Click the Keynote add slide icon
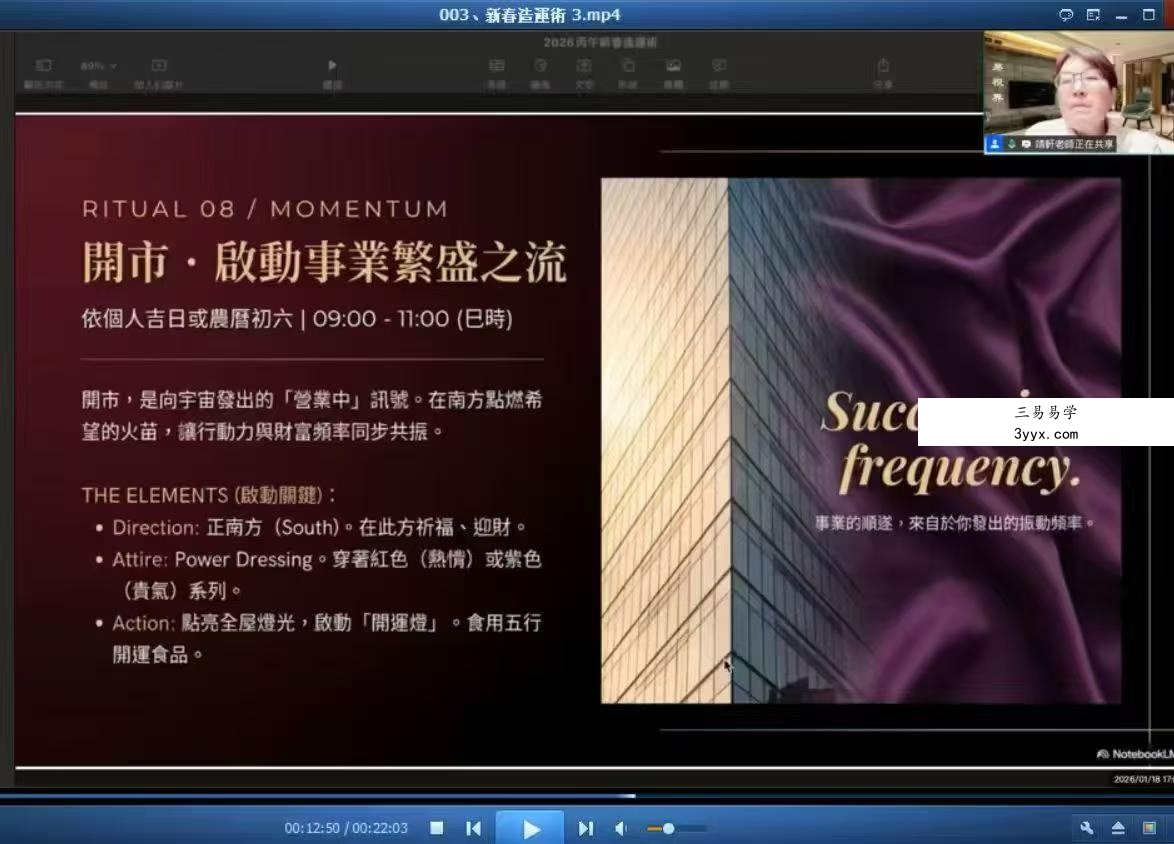 click(x=159, y=66)
